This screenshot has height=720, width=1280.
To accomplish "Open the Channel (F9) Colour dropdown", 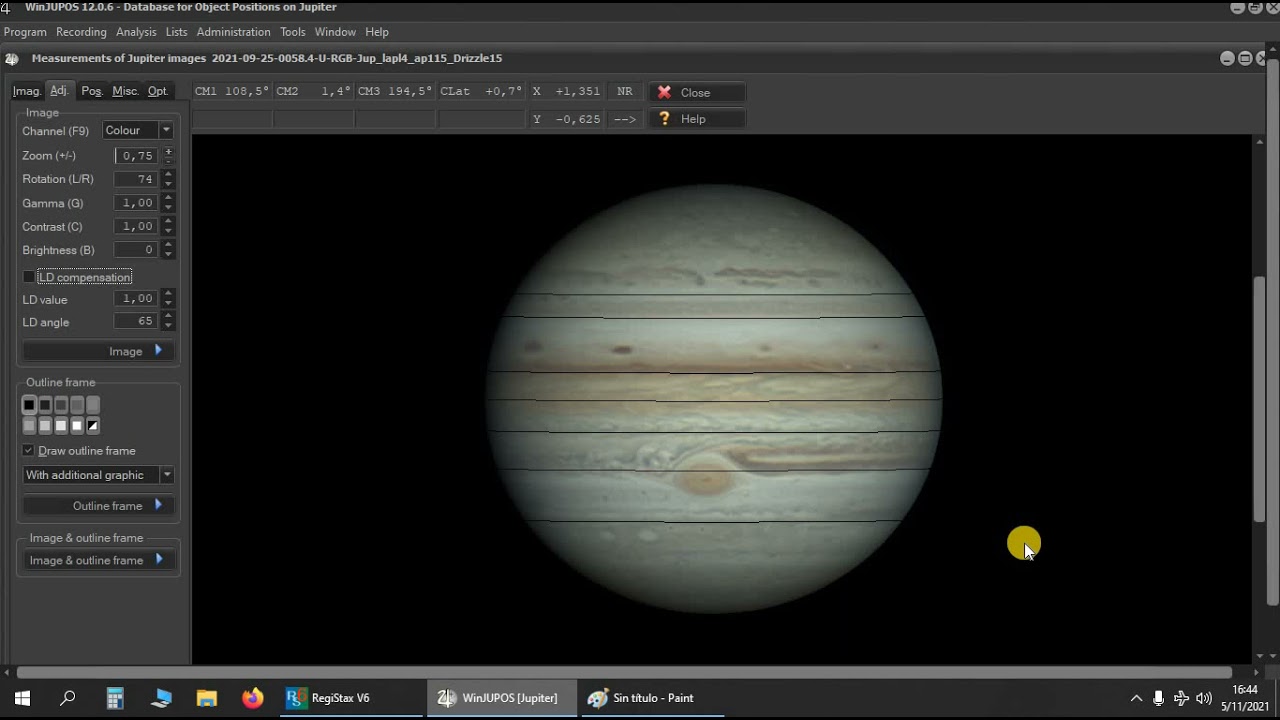I will [x=166, y=131].
